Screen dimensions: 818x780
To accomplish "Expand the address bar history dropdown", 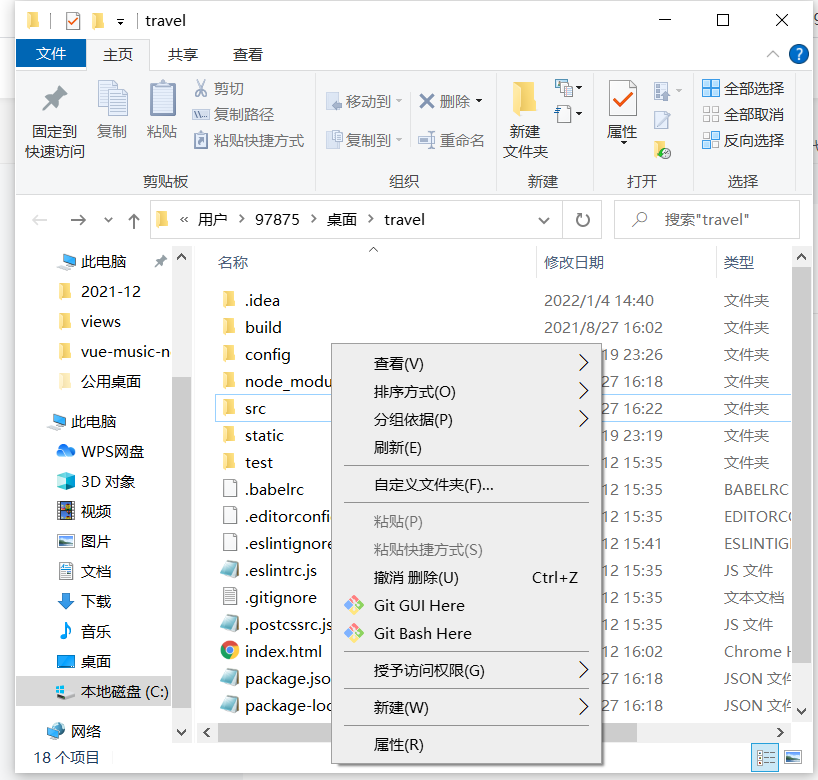I will (544, 220).
